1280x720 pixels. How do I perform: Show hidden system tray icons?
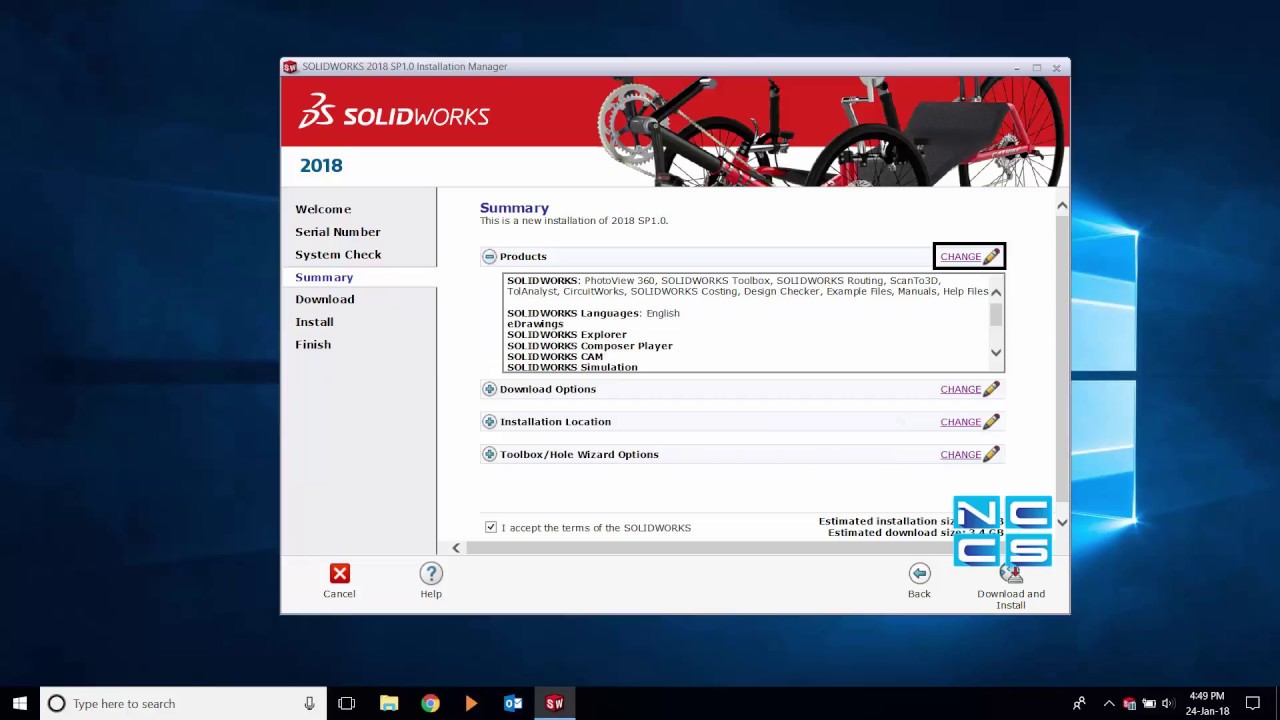tap(1108, 703)
